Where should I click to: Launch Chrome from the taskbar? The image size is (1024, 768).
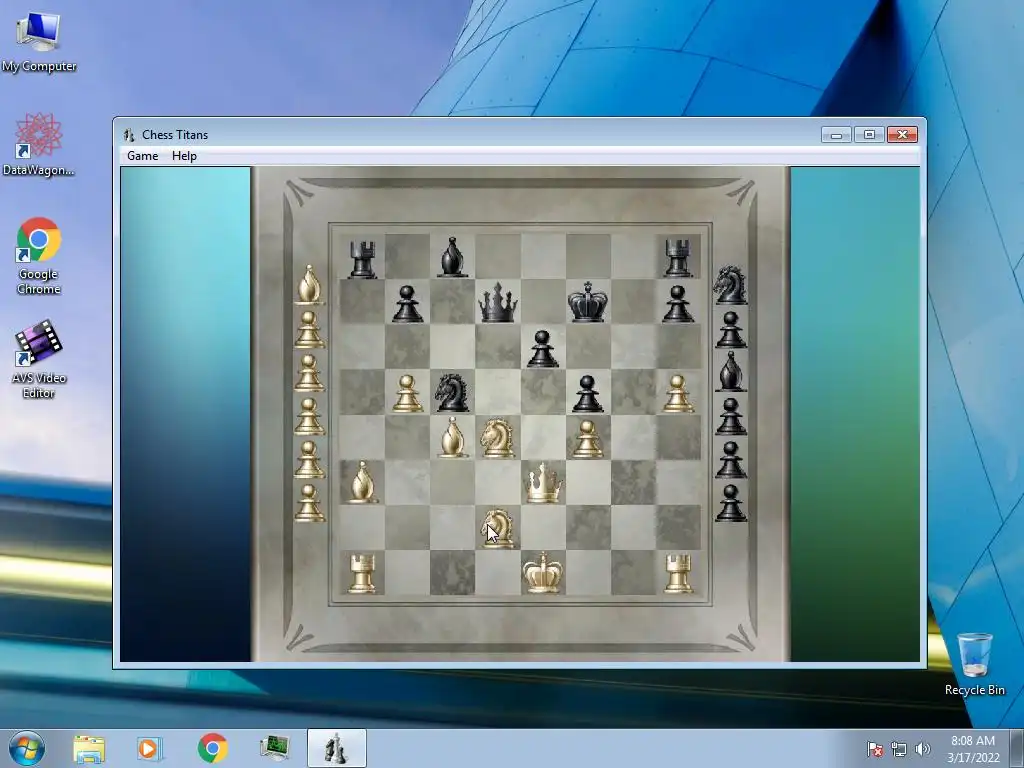pos(212,748)
